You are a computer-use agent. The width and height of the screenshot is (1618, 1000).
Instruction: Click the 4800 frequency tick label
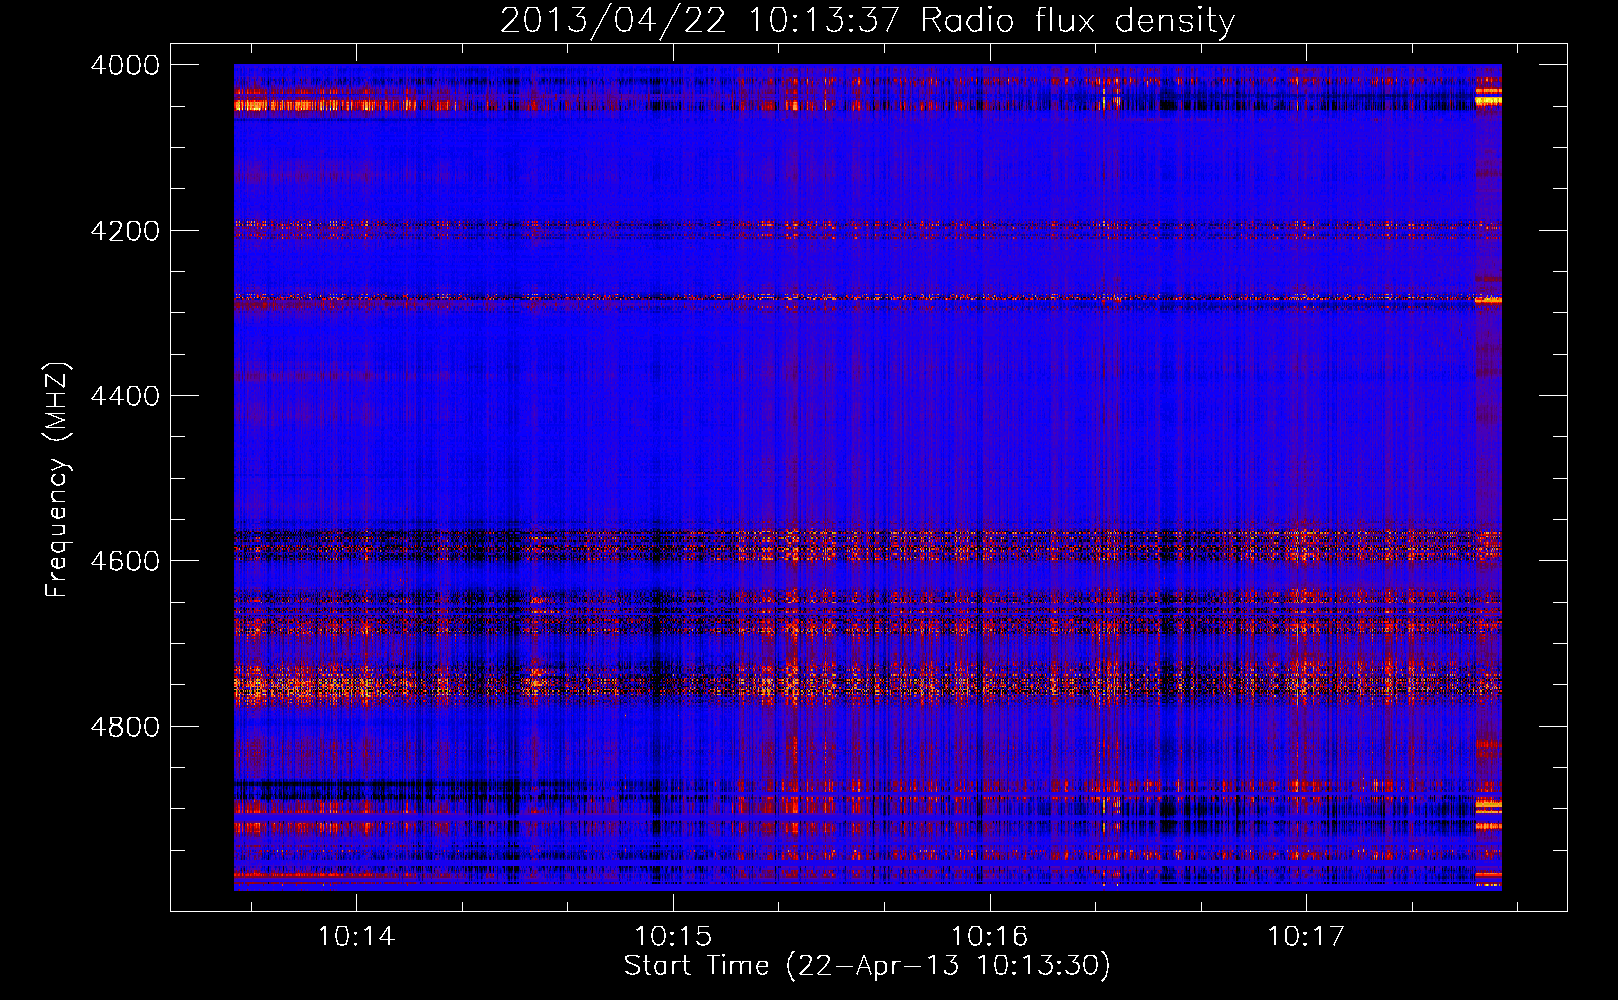pyautogui.click(x=125, y=726)
